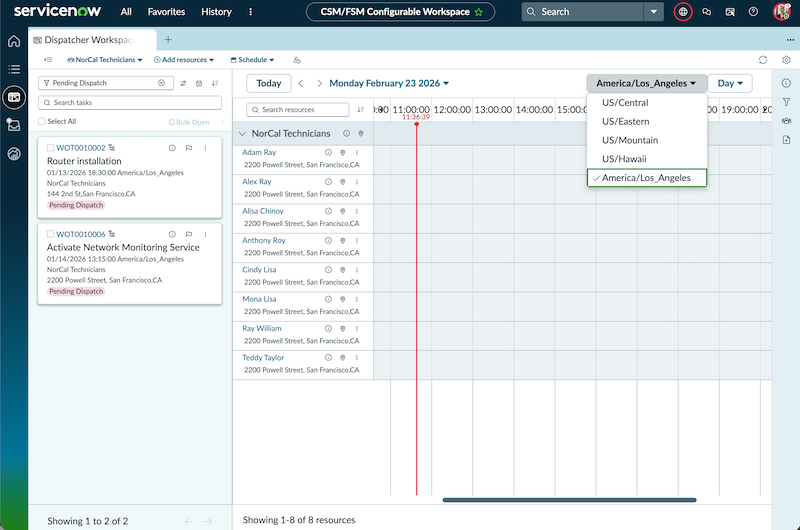Viewport: 800px width, 530px height.
Task: Click the sort tasks icon
Action: click(x=215, y=83)
